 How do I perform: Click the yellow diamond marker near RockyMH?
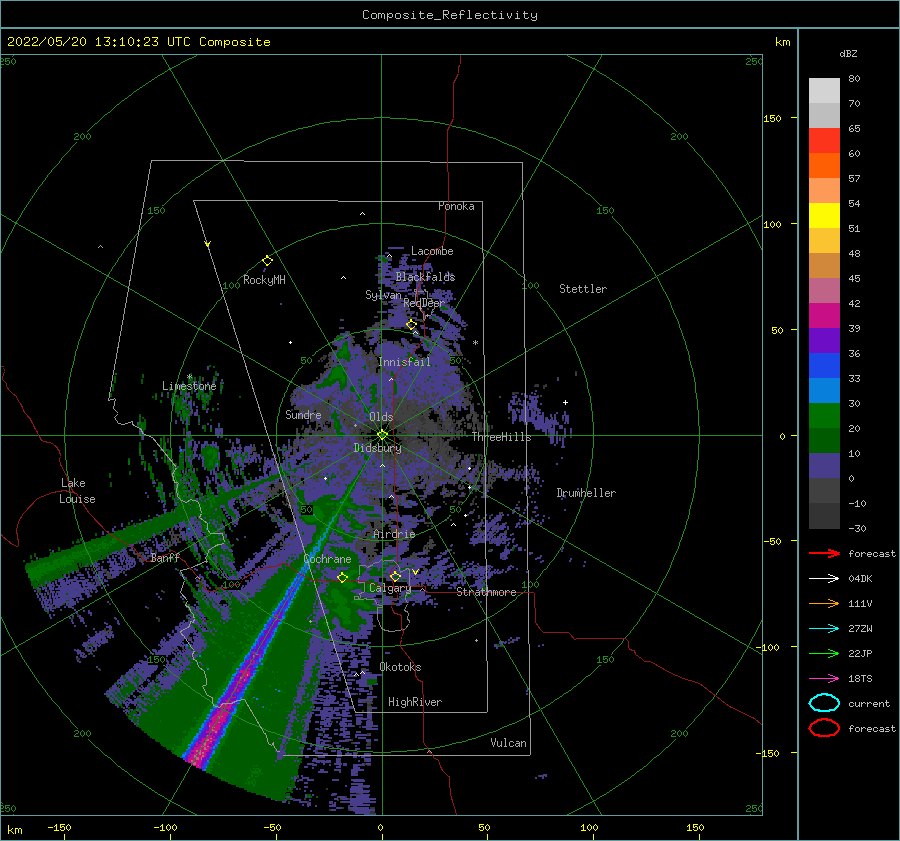(x=267, y=261)
